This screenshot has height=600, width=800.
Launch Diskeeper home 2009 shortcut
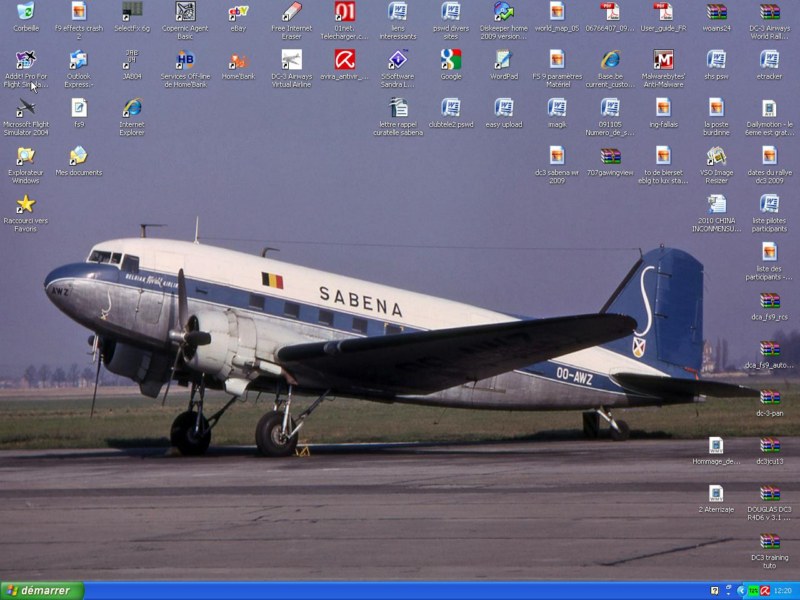504,11
